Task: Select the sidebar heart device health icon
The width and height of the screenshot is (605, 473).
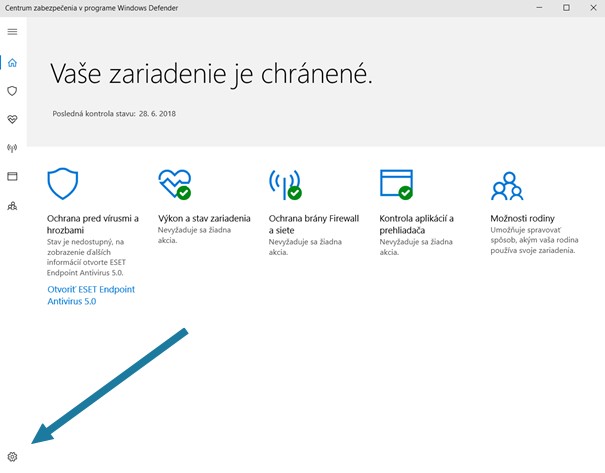Action: click(x=12, y=119)
